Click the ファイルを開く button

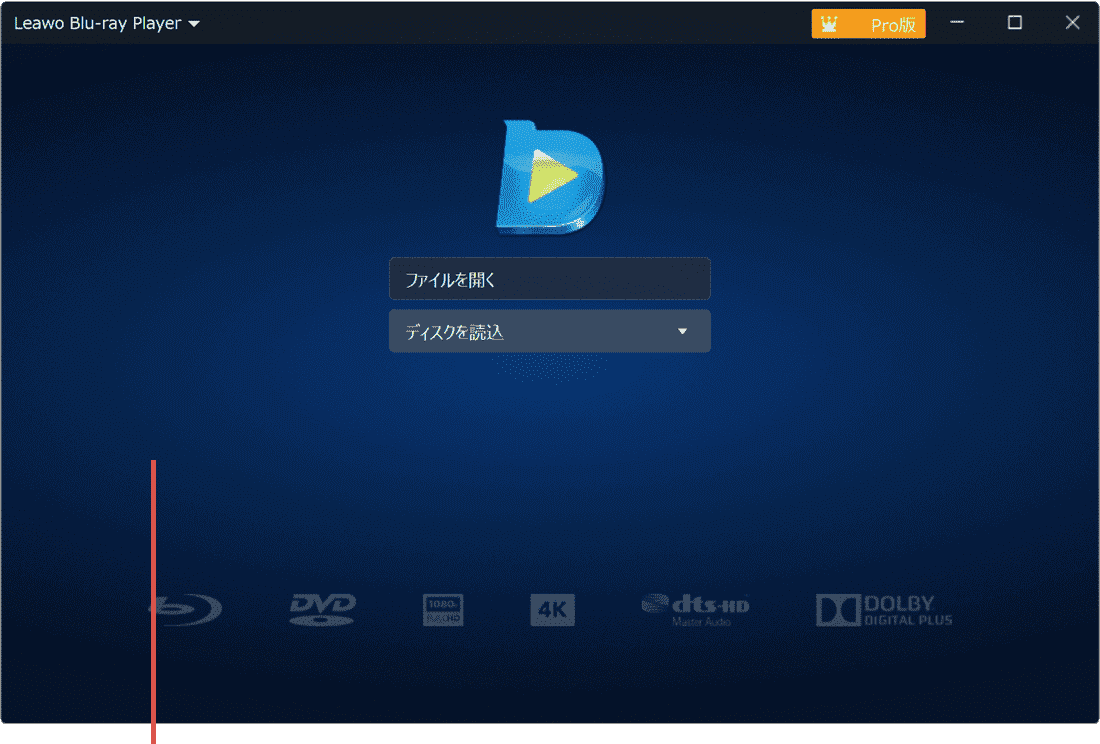tap(549, 279)
